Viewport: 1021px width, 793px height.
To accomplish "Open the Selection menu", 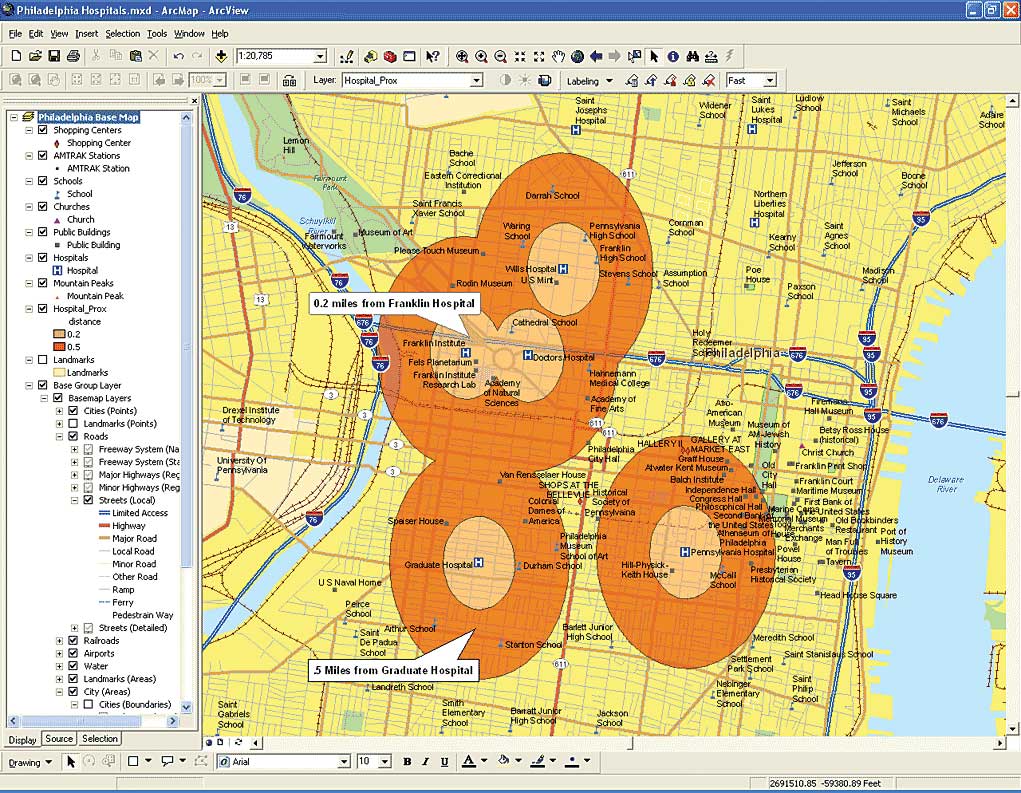I will [x=122, y=34].
